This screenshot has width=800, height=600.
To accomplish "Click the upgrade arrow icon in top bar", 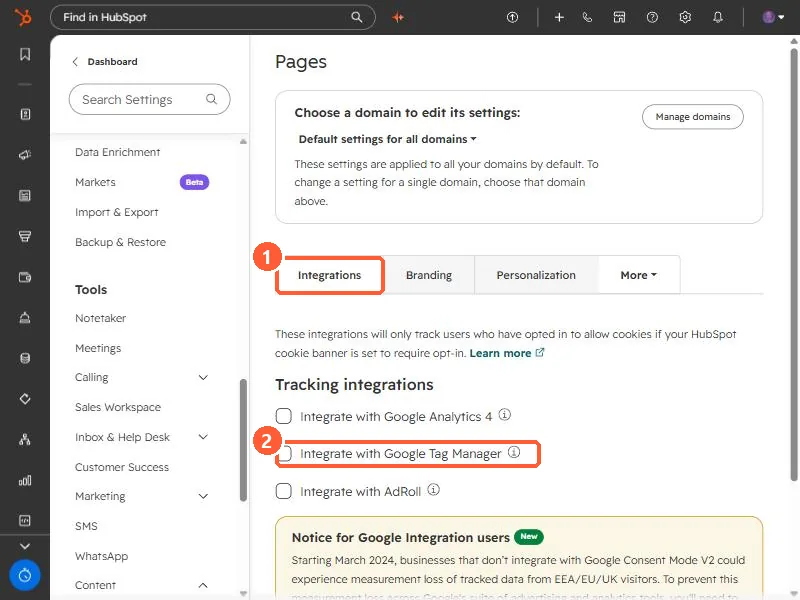I will click(512, 17).
